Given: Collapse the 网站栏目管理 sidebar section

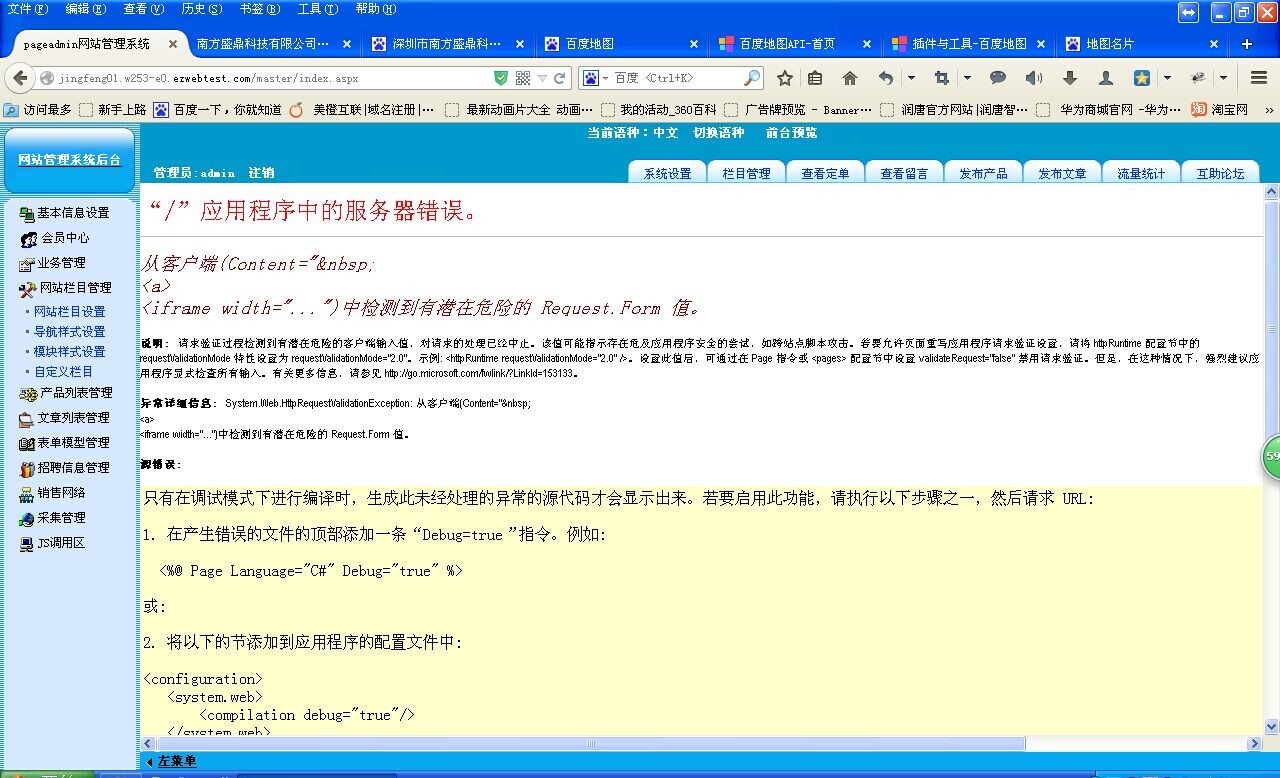Looking at the screenshot, I should tap(74, 288).
